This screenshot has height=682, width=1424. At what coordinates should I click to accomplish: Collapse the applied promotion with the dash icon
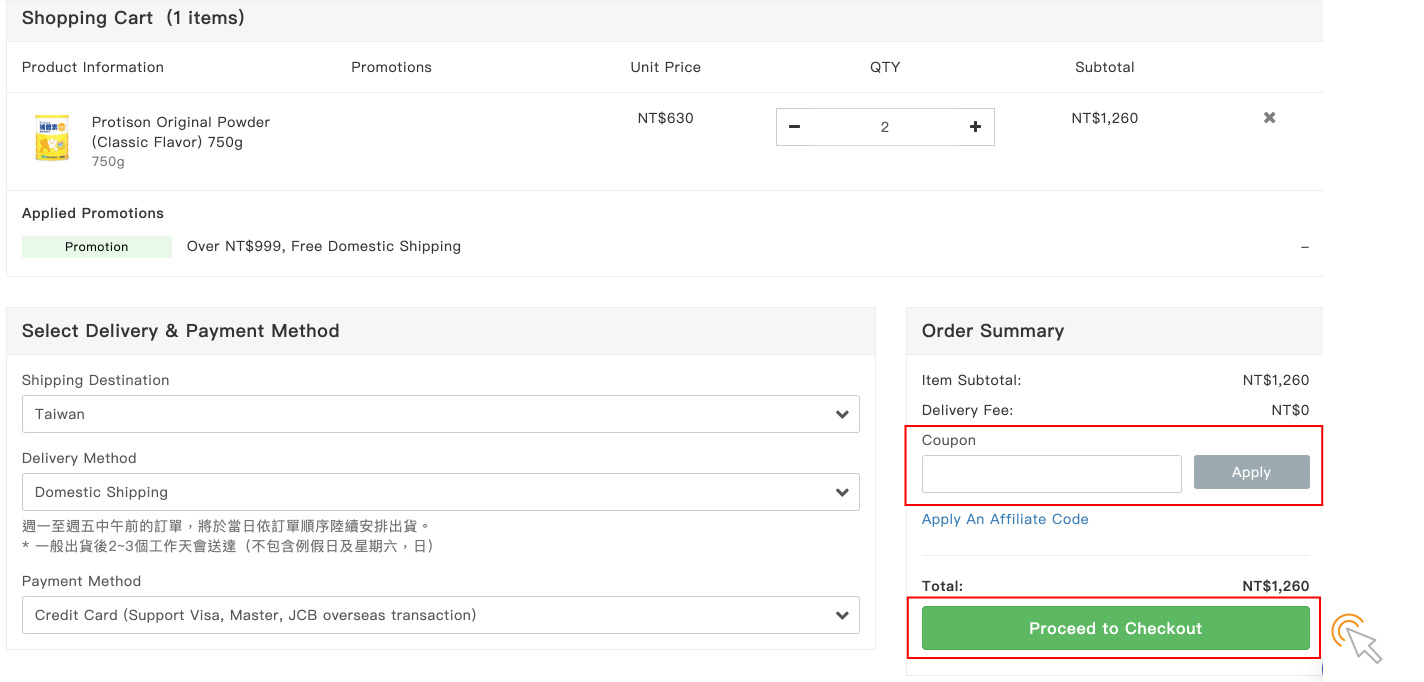tap(1304, 247)
